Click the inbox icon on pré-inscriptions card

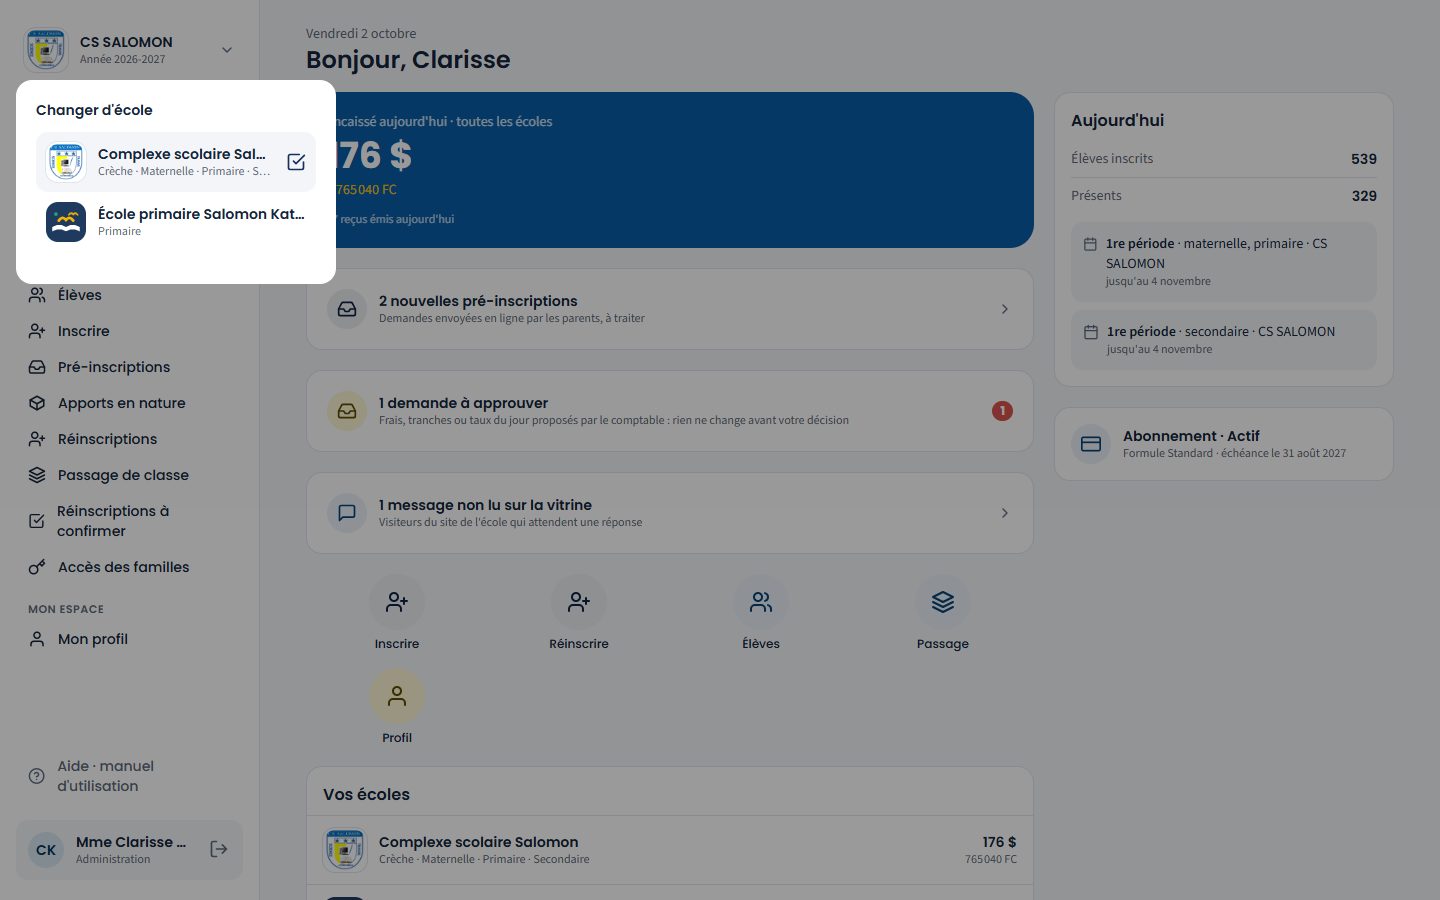coord(347,309)
